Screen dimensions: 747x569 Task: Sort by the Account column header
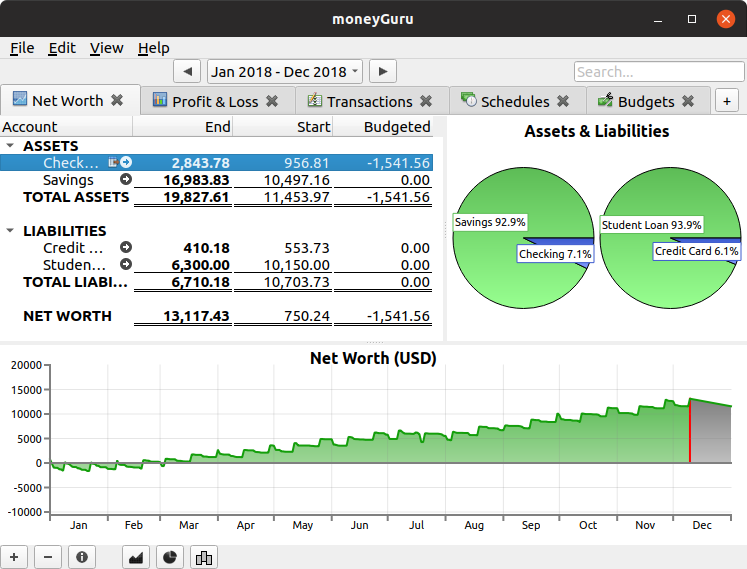(66, 127)
